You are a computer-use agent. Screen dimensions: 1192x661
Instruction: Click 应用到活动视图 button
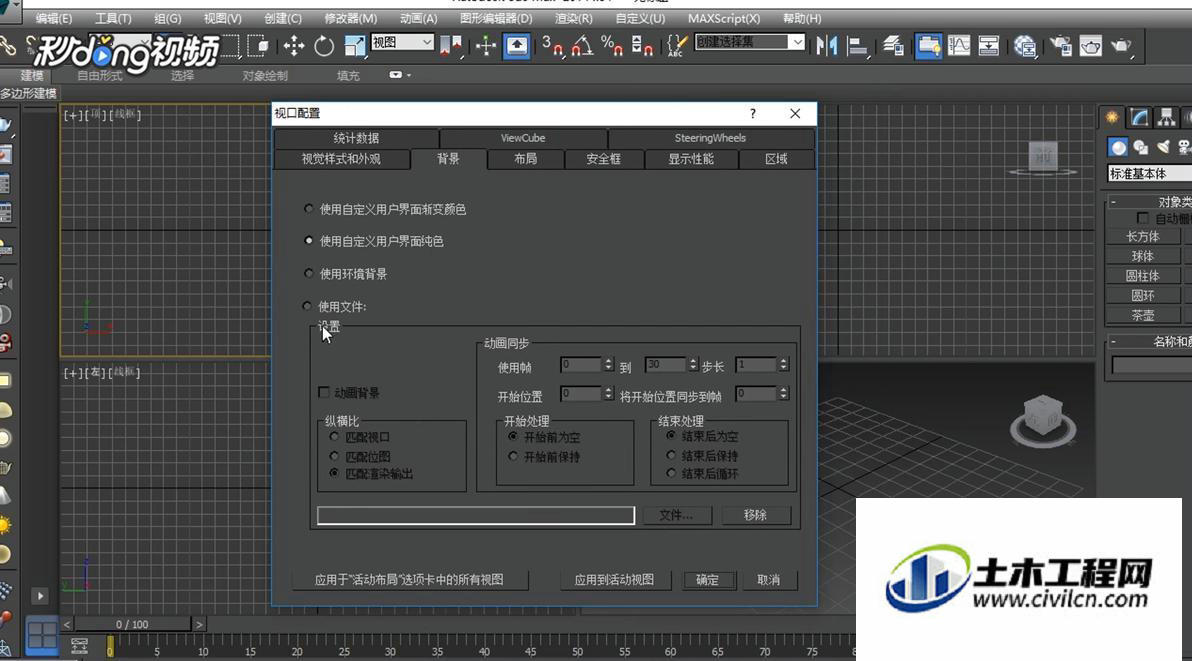[614, 580]
